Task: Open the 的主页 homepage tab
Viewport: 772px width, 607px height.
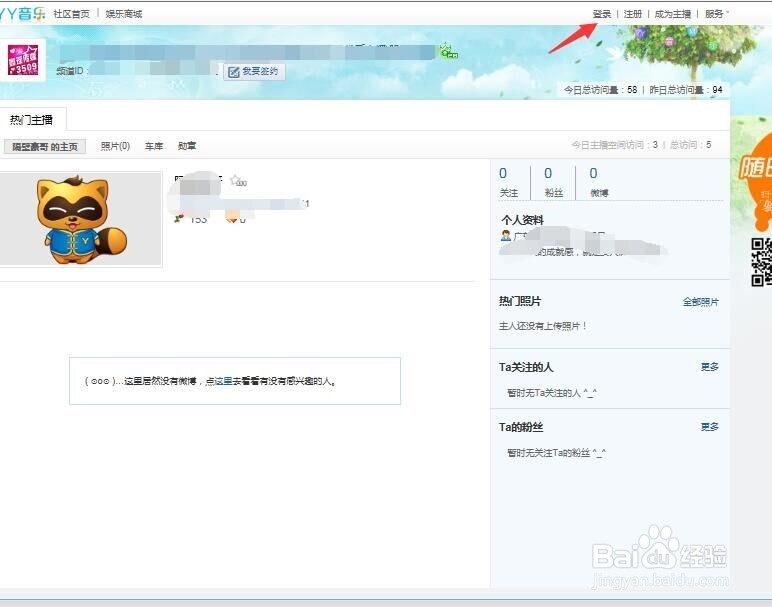Action: click(x=45, y=146)
